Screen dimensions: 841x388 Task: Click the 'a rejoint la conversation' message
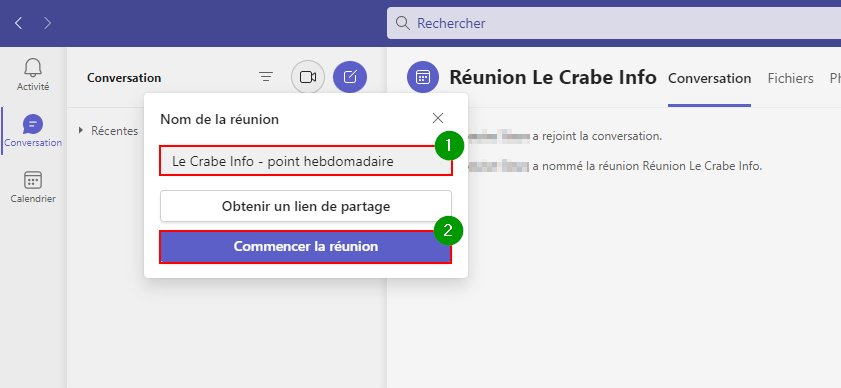click(597, 136)
